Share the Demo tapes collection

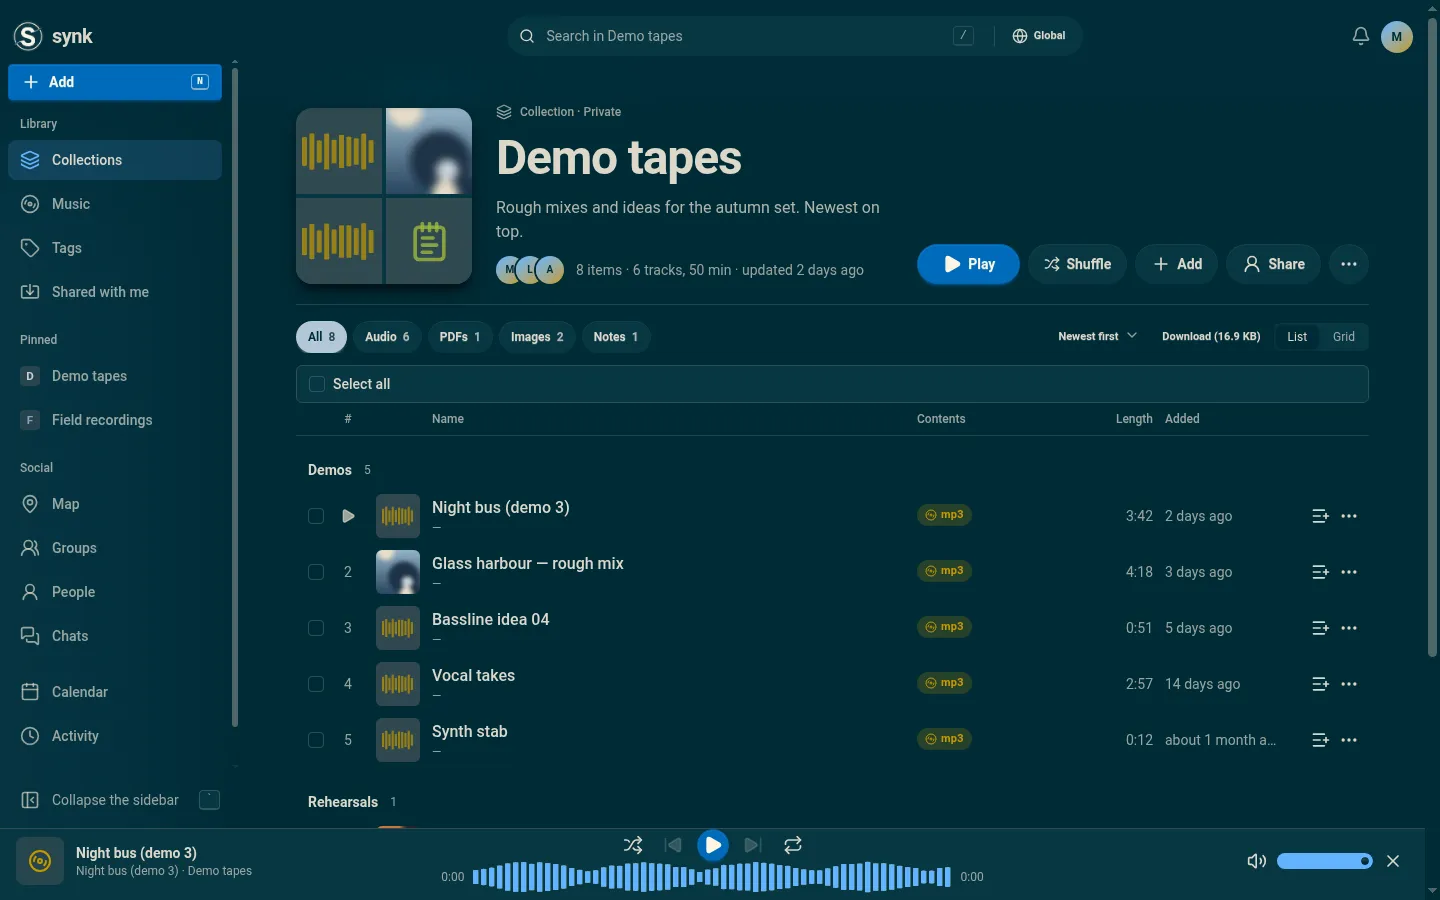pyautogui.click(x=1273, y=264)
